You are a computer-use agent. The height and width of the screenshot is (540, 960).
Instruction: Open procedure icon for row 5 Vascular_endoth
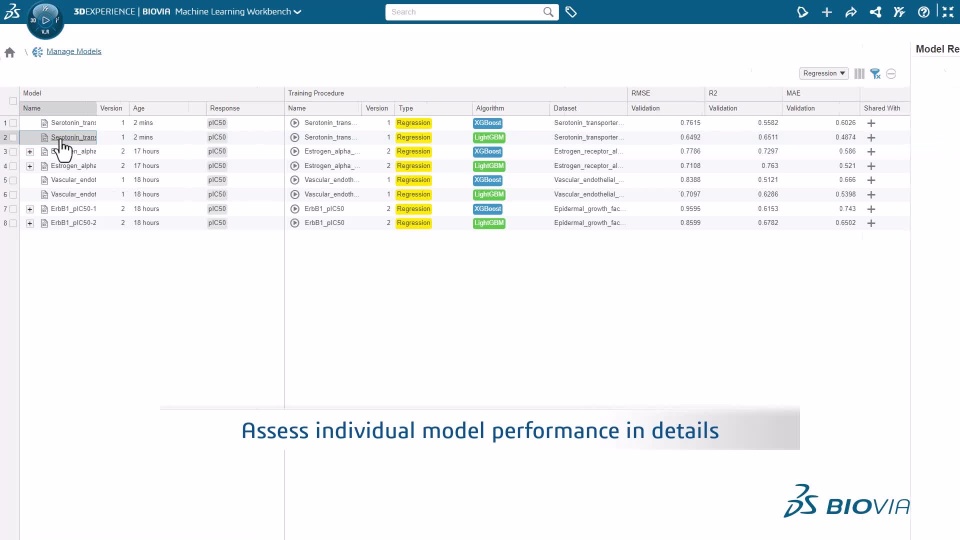(294, 181)
